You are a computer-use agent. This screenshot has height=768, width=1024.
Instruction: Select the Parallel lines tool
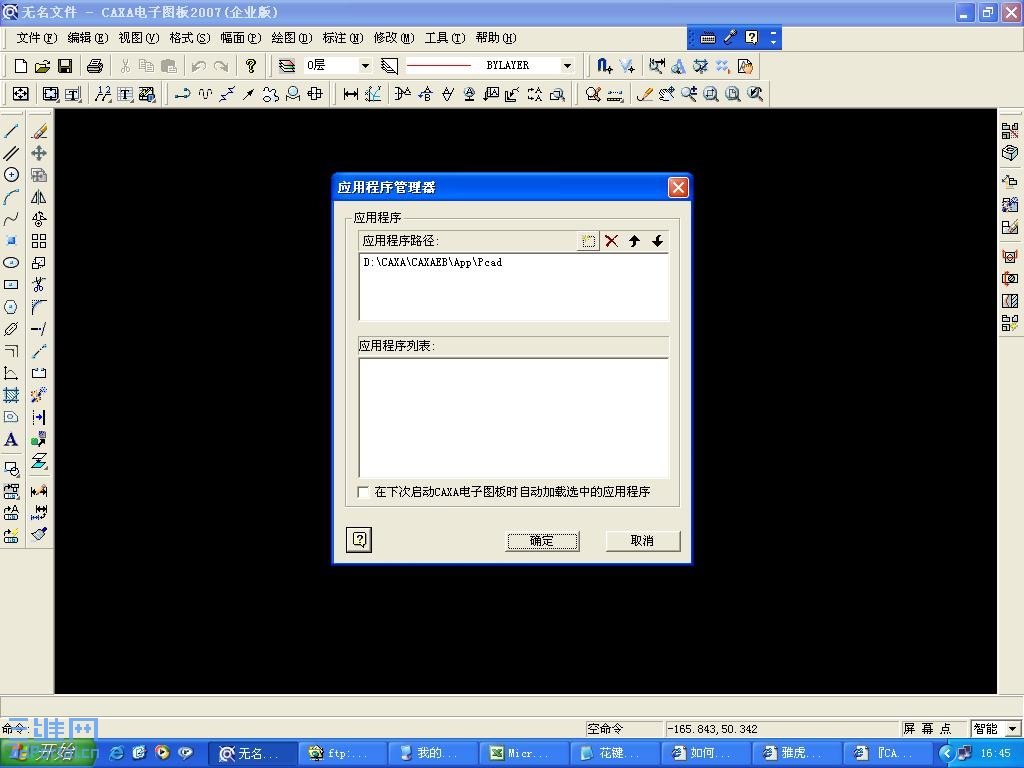point(11,153)
